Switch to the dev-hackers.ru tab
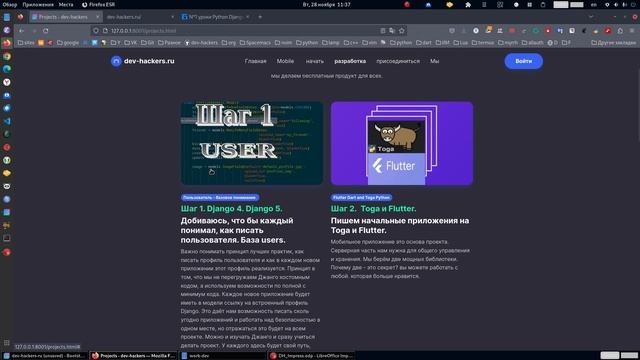This screenshot has width=640, height=360. [x=139, y=17]
